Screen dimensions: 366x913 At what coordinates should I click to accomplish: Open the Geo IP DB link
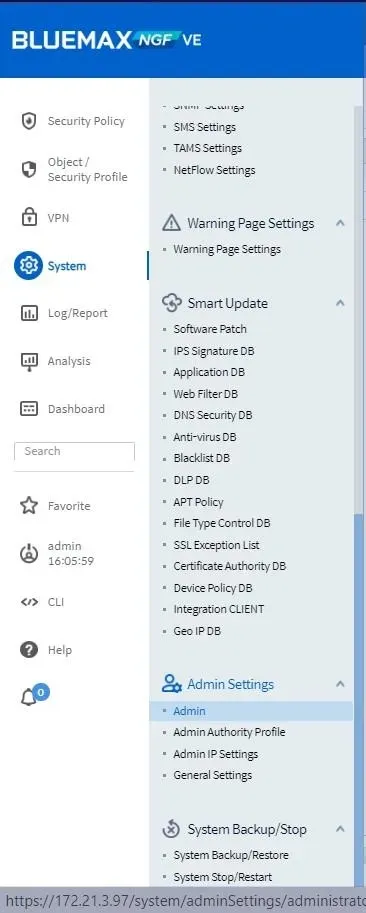pos(197,631)
